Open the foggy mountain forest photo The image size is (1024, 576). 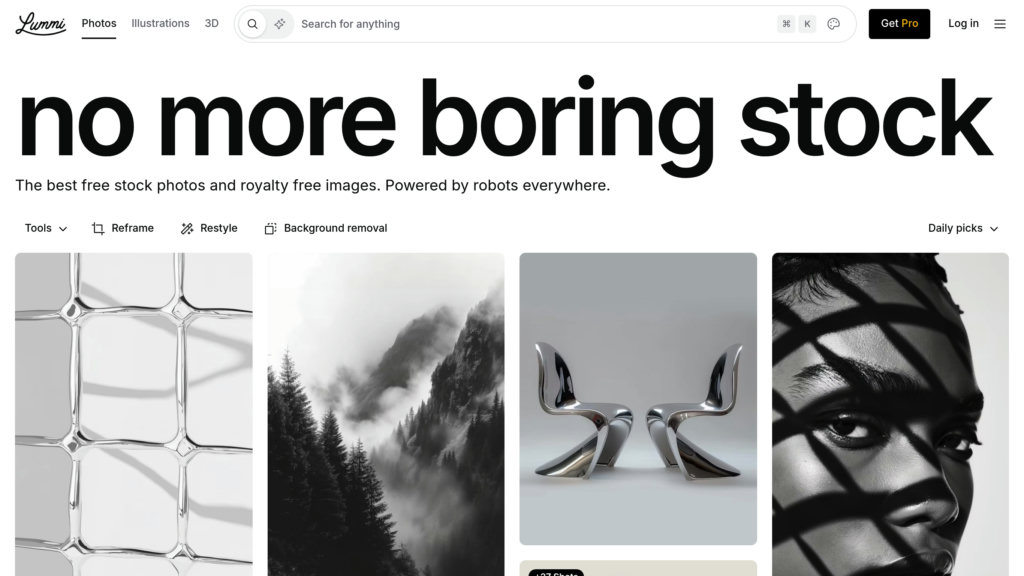point(386,414)
